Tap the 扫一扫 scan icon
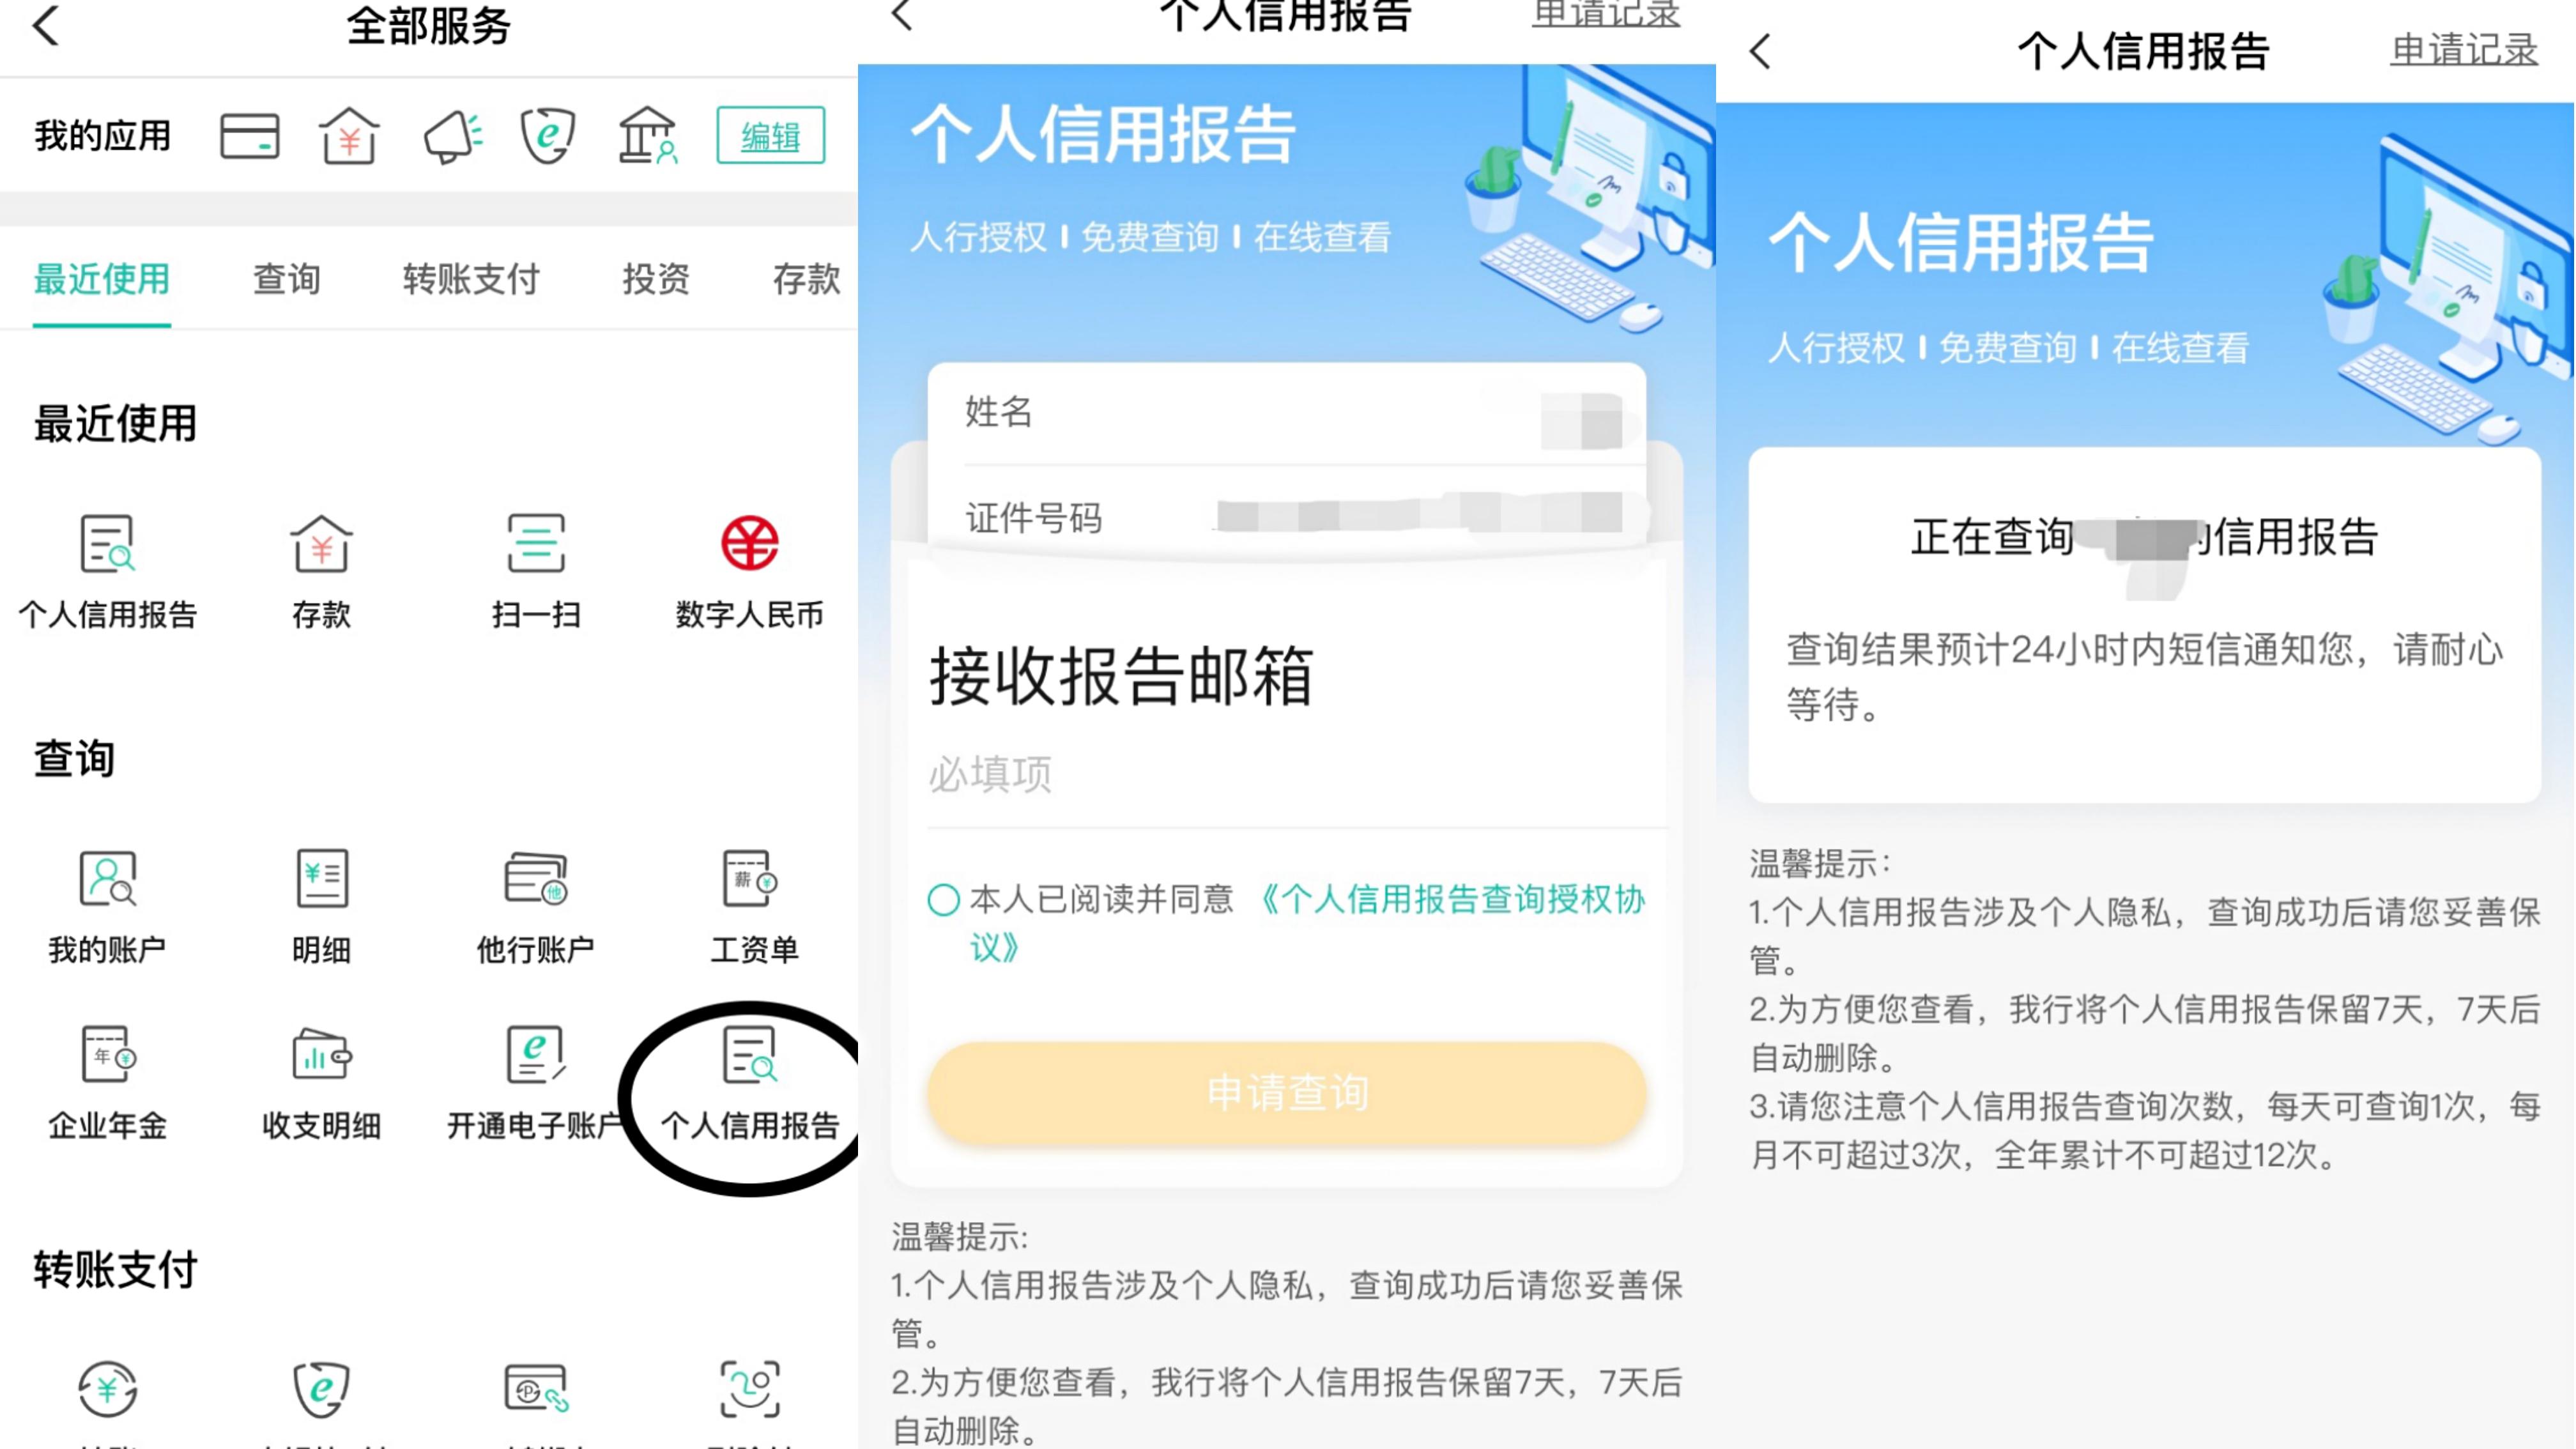 pos(536,571)
